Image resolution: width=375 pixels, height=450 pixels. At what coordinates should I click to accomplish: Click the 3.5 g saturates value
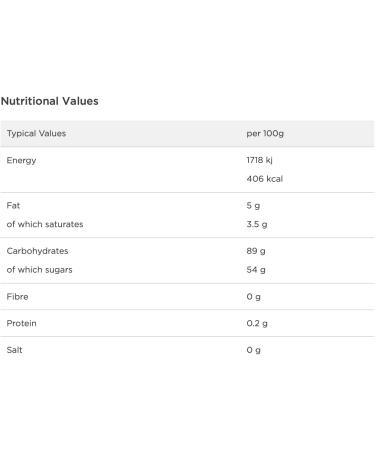[257, 224]
